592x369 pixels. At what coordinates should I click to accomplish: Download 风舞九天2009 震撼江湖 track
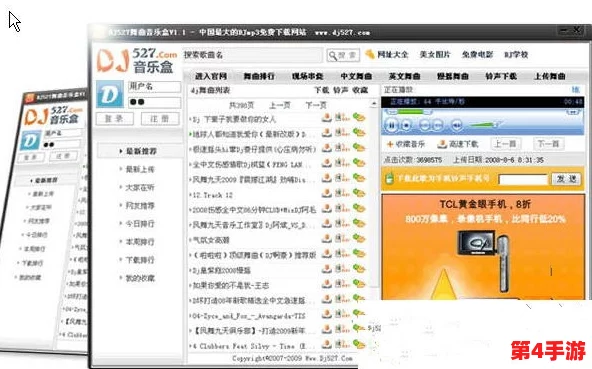pos(327,178)
